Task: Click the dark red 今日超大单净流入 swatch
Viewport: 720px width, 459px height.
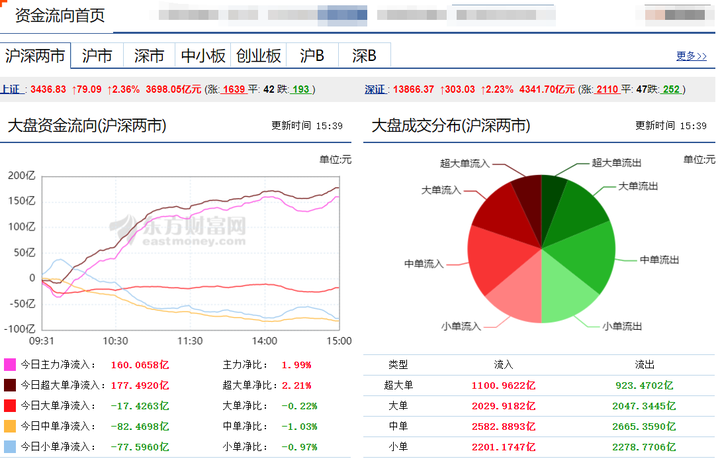Action: 10,385
